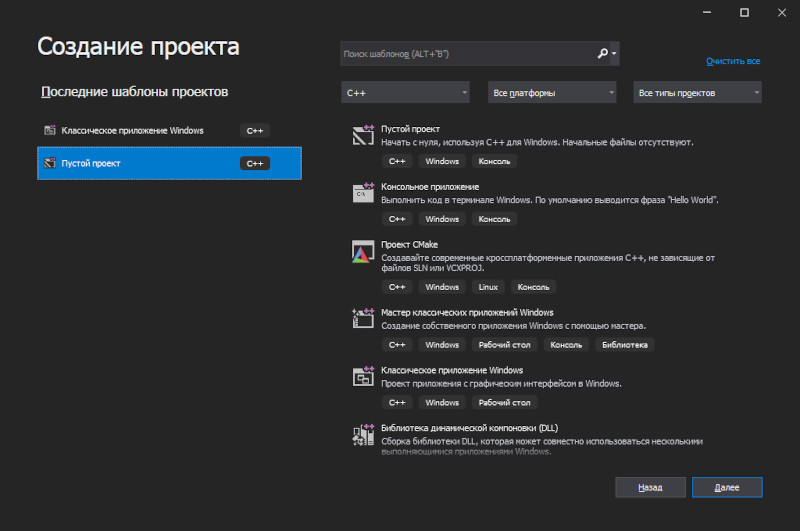The height and width of the screenshot is (531, 800).
Task: Click Рабочий стол tag under Мастер классических приложений
Action: 504,345
